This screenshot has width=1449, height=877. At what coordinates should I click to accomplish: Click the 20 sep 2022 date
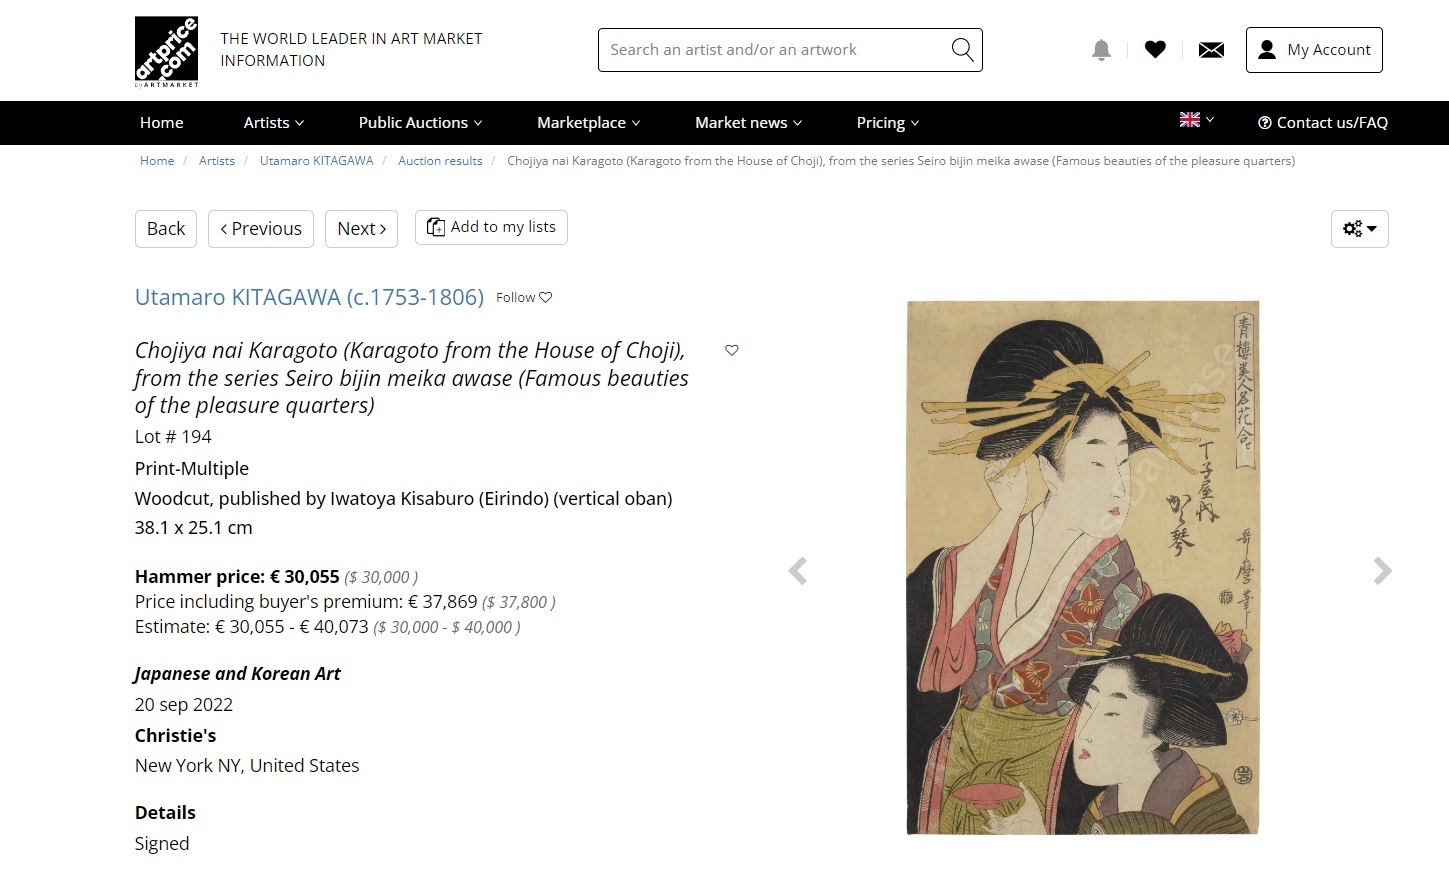(x=184, y=705)
